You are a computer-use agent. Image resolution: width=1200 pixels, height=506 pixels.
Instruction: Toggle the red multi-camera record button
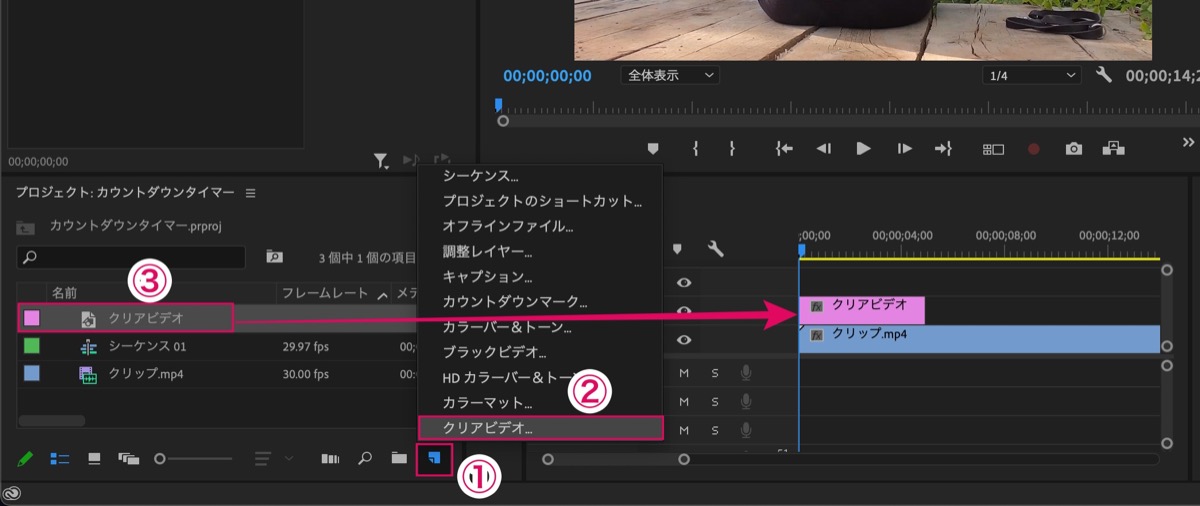point(1033,149)
